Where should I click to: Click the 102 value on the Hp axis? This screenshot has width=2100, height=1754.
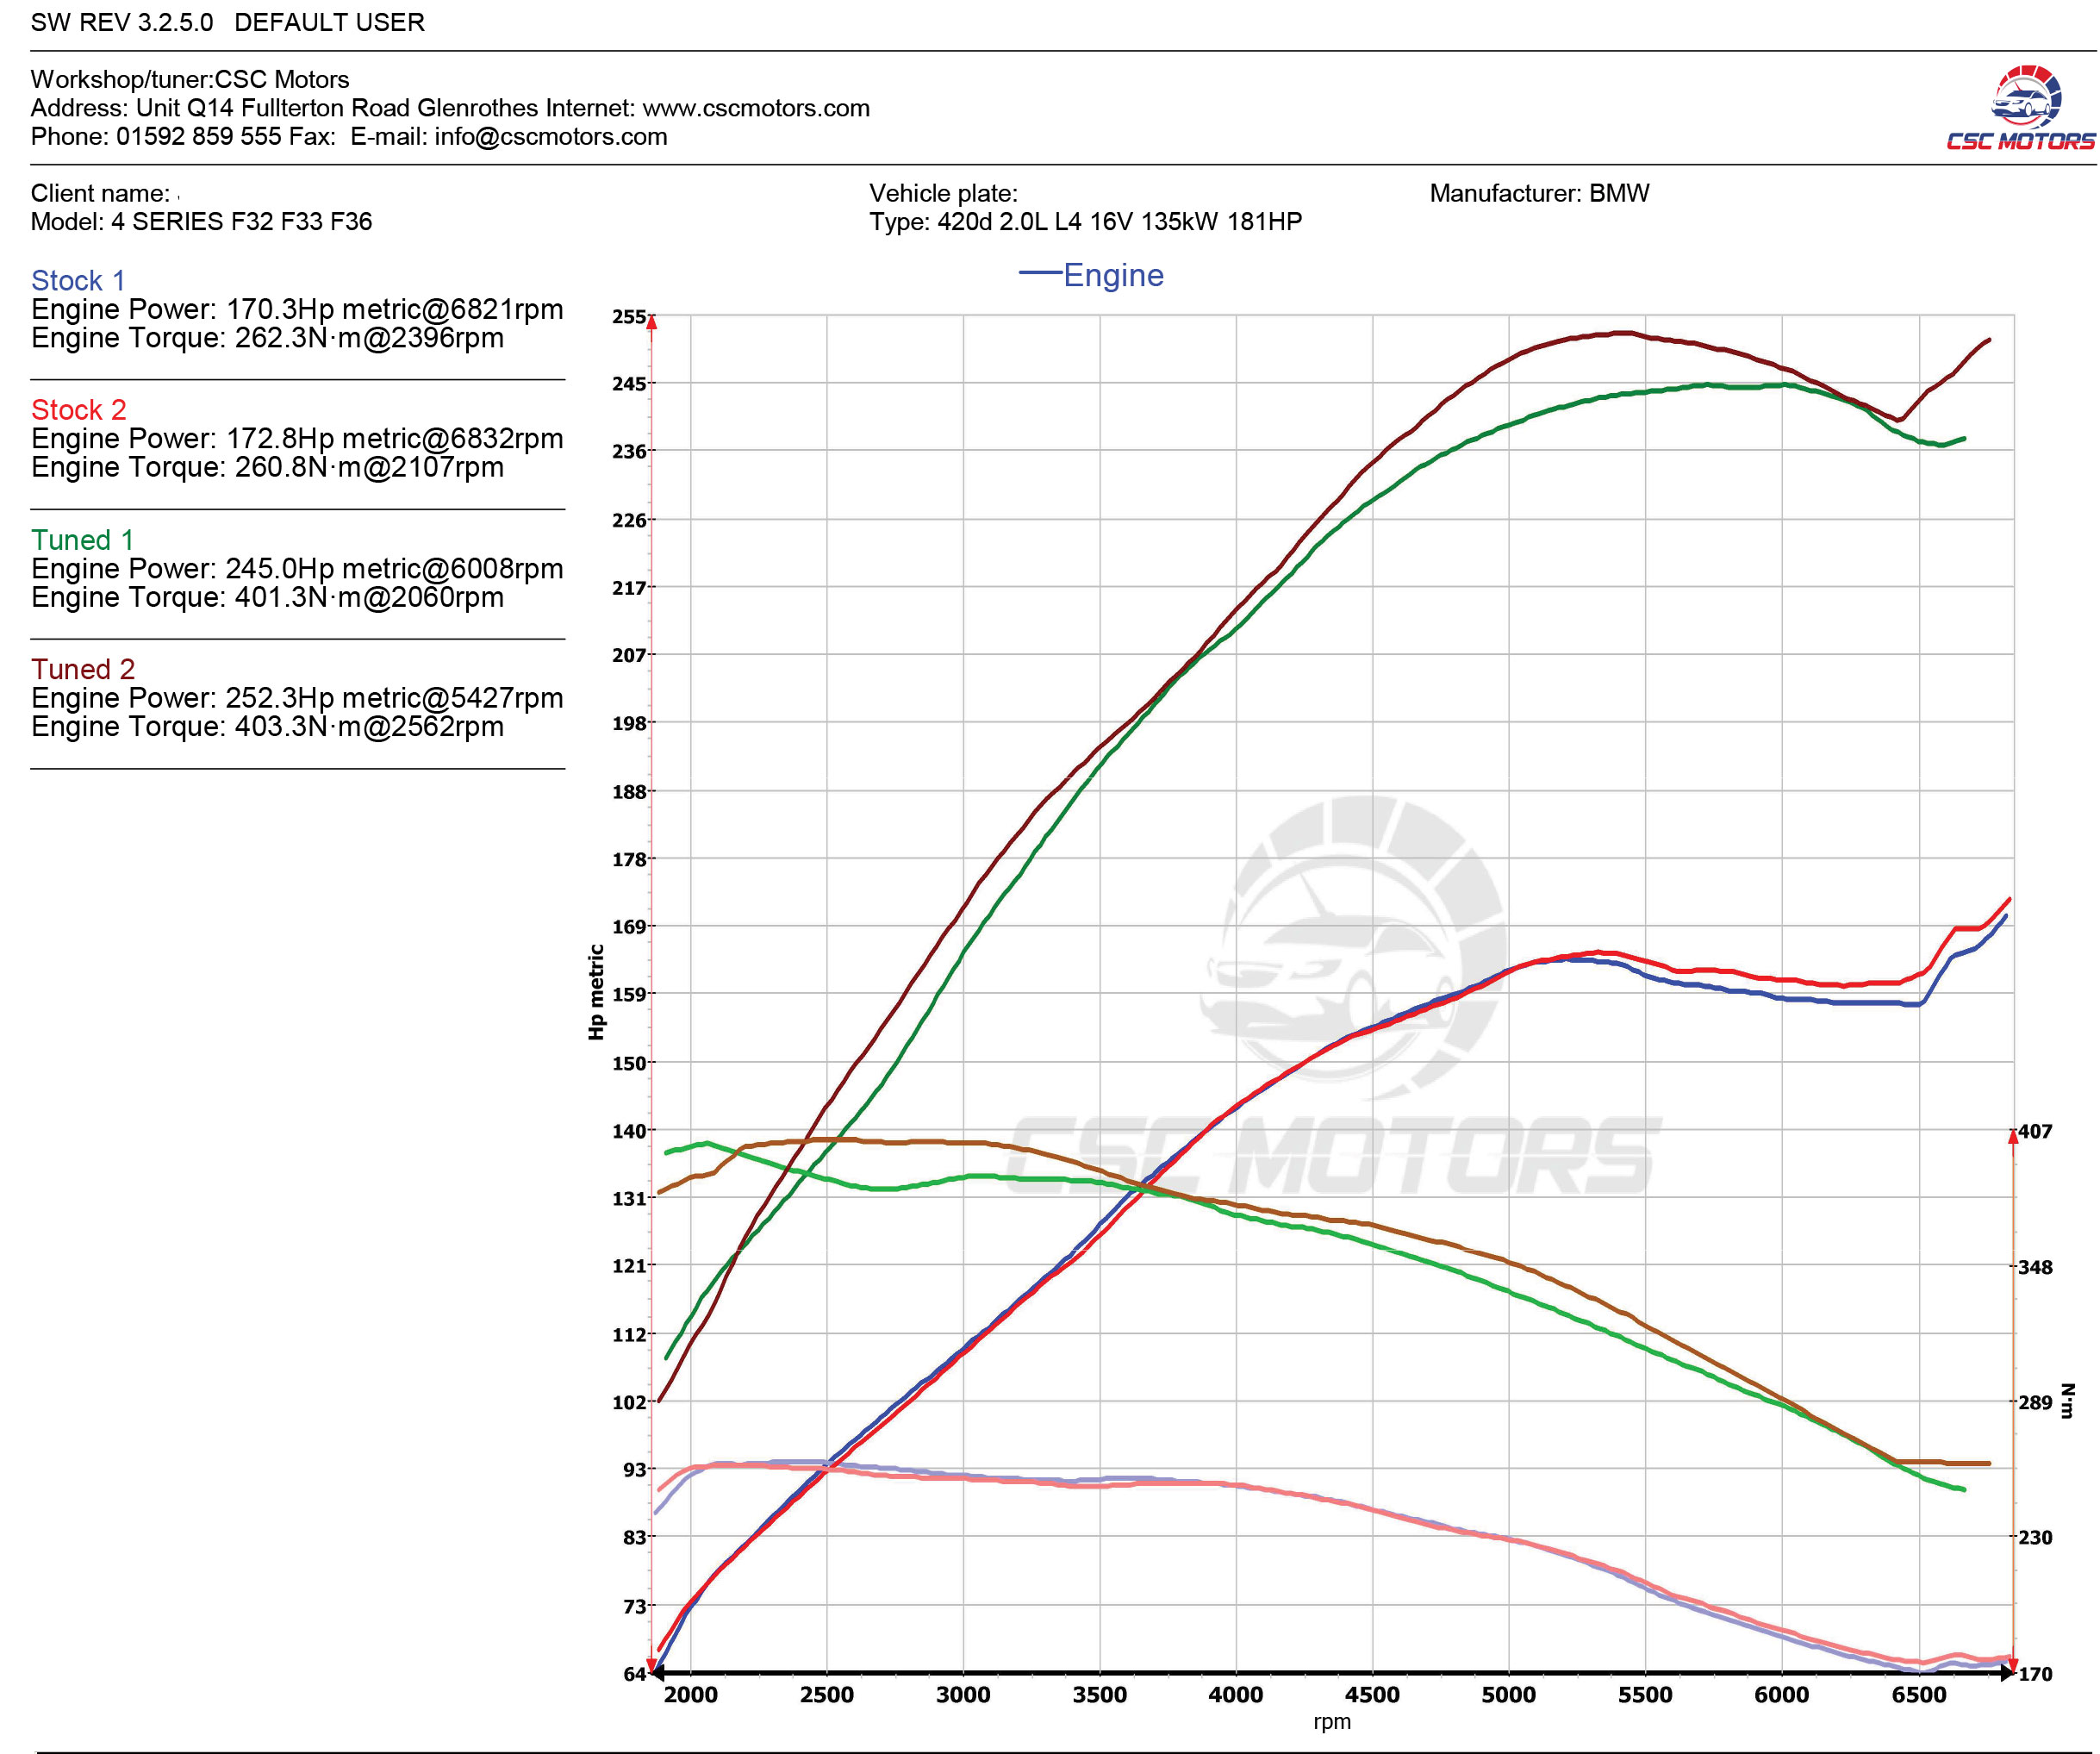(x=629, y=1401)
